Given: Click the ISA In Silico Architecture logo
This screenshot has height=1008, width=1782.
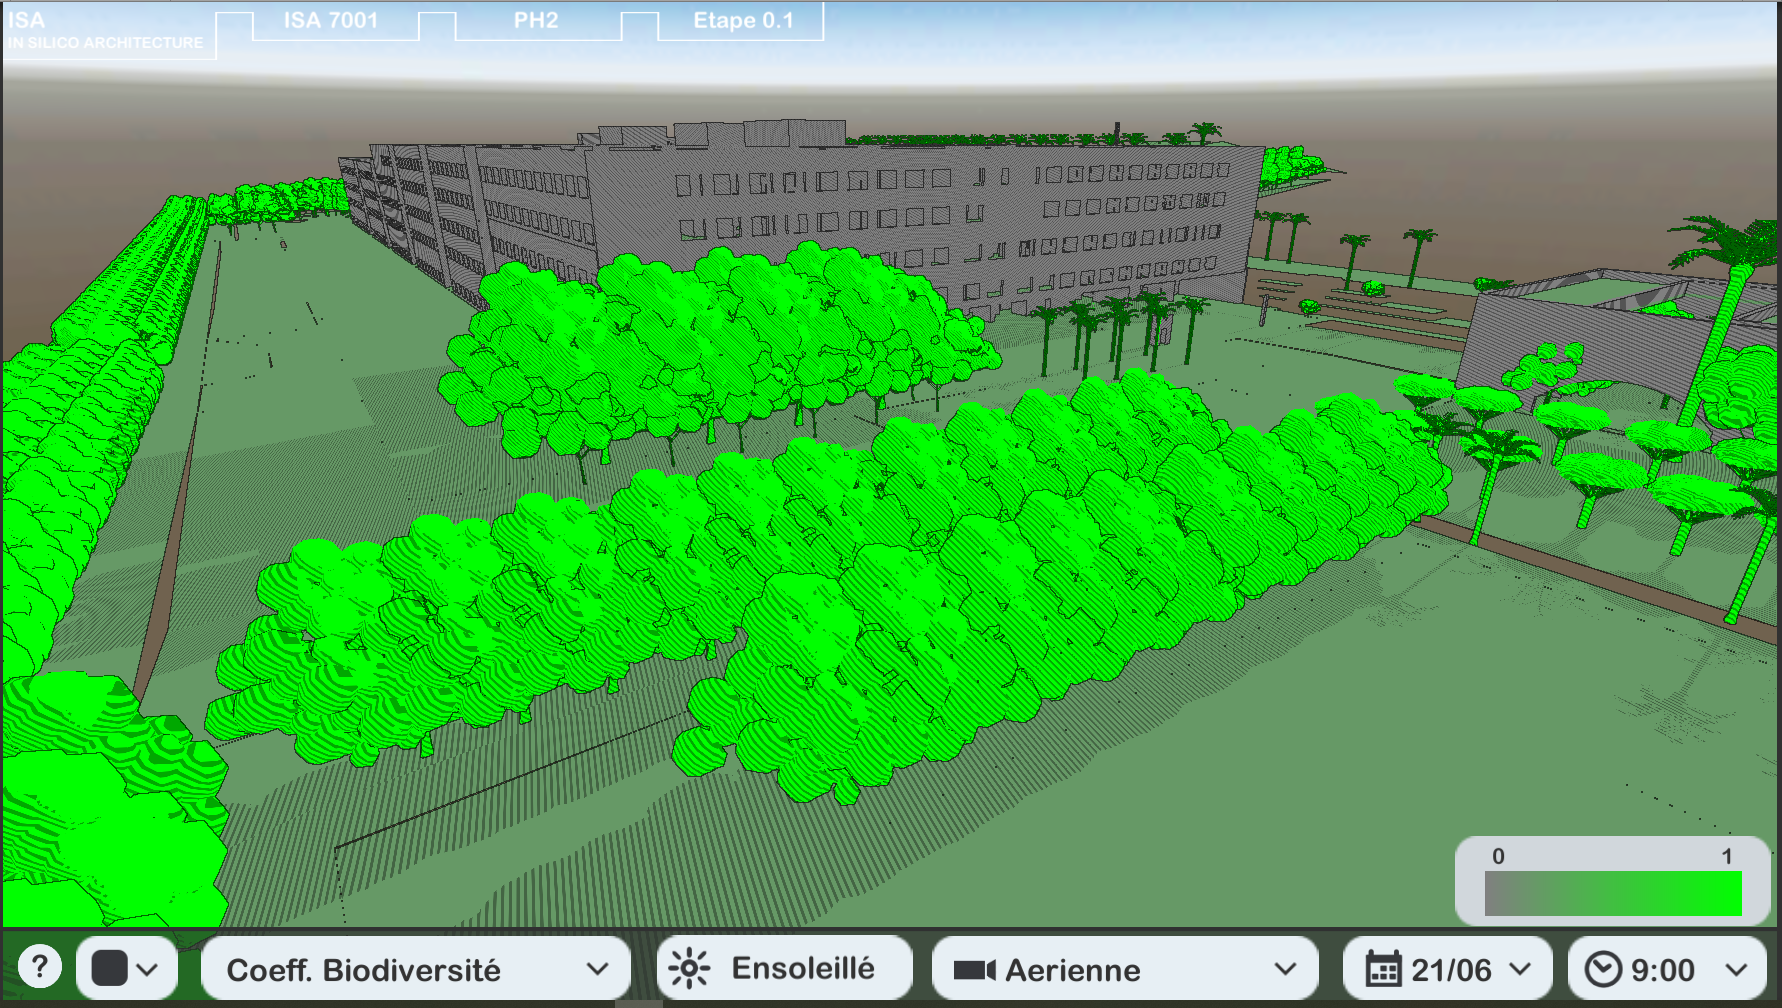Looking at the screenshot, I should click(x=106, y=31).
